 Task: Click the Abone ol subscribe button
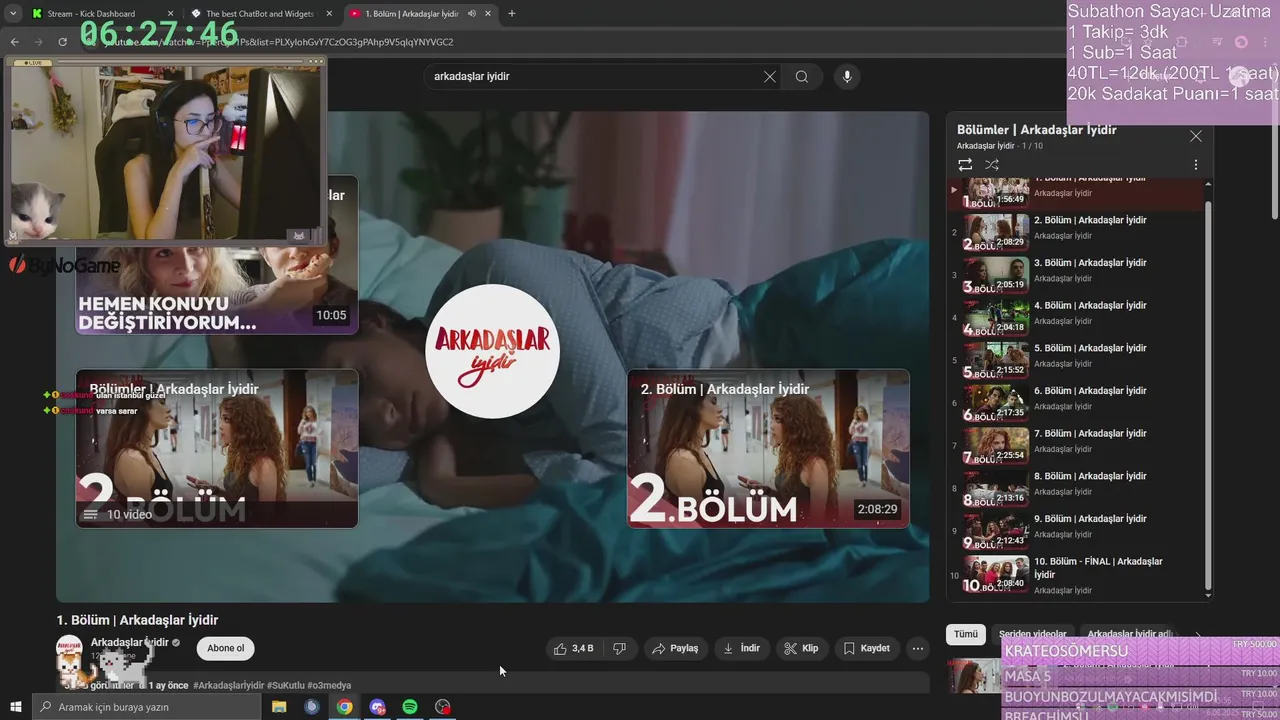tap(225, 648)
